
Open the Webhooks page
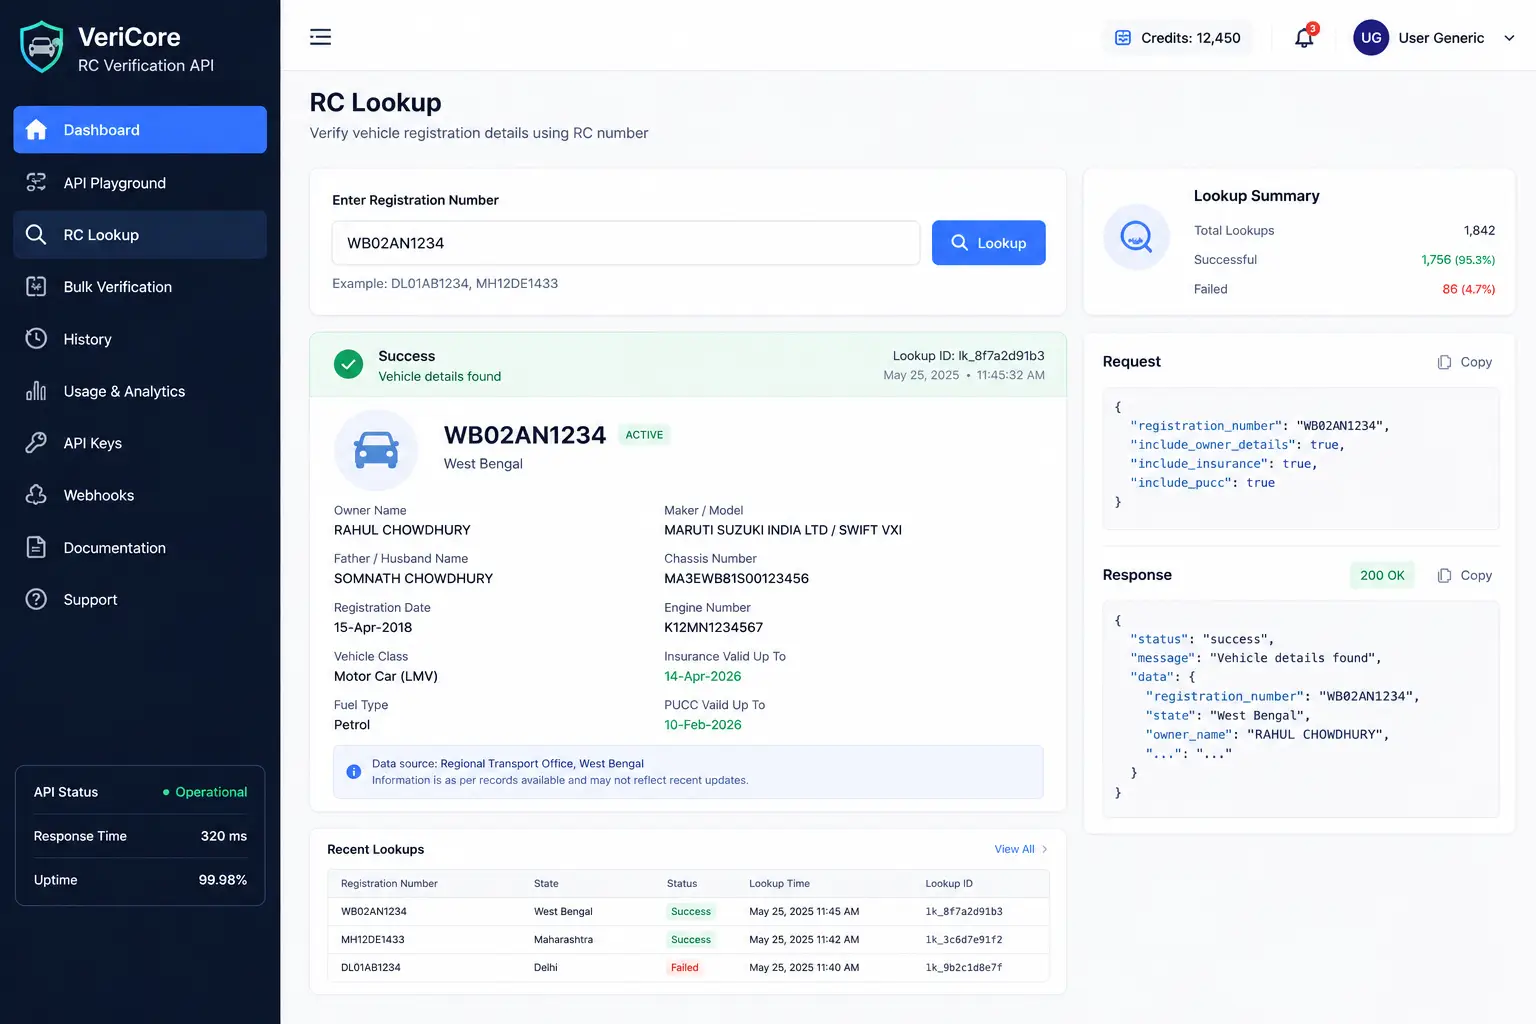(x=140, y=495)
